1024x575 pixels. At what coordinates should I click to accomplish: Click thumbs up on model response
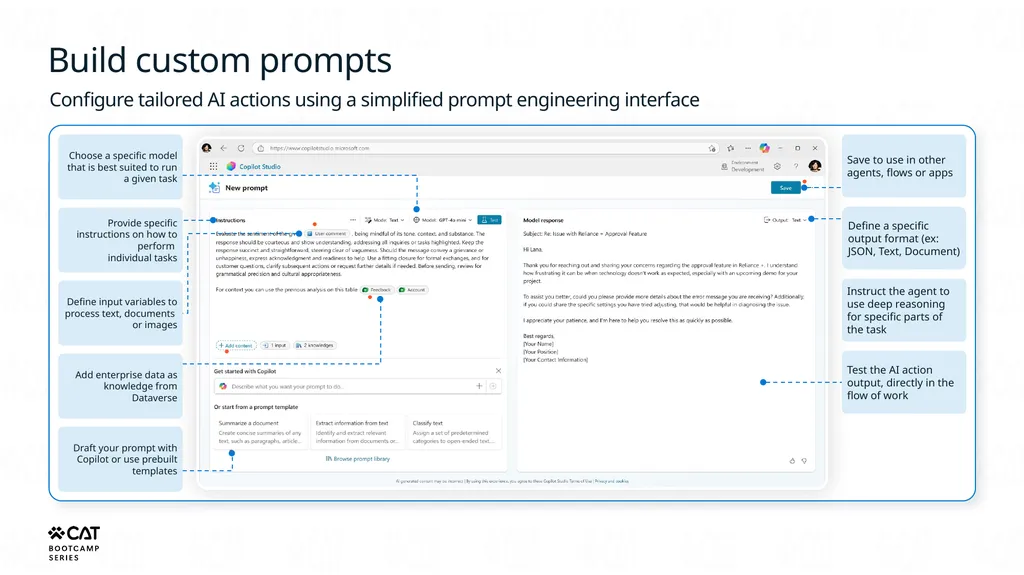tap(792, 461)
